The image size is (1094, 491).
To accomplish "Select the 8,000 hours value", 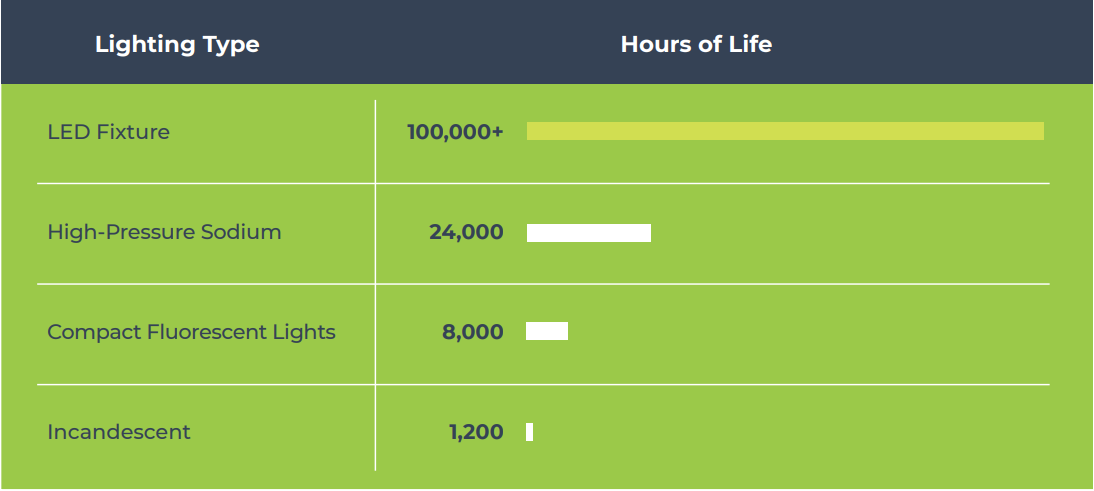I will (472, 332).
